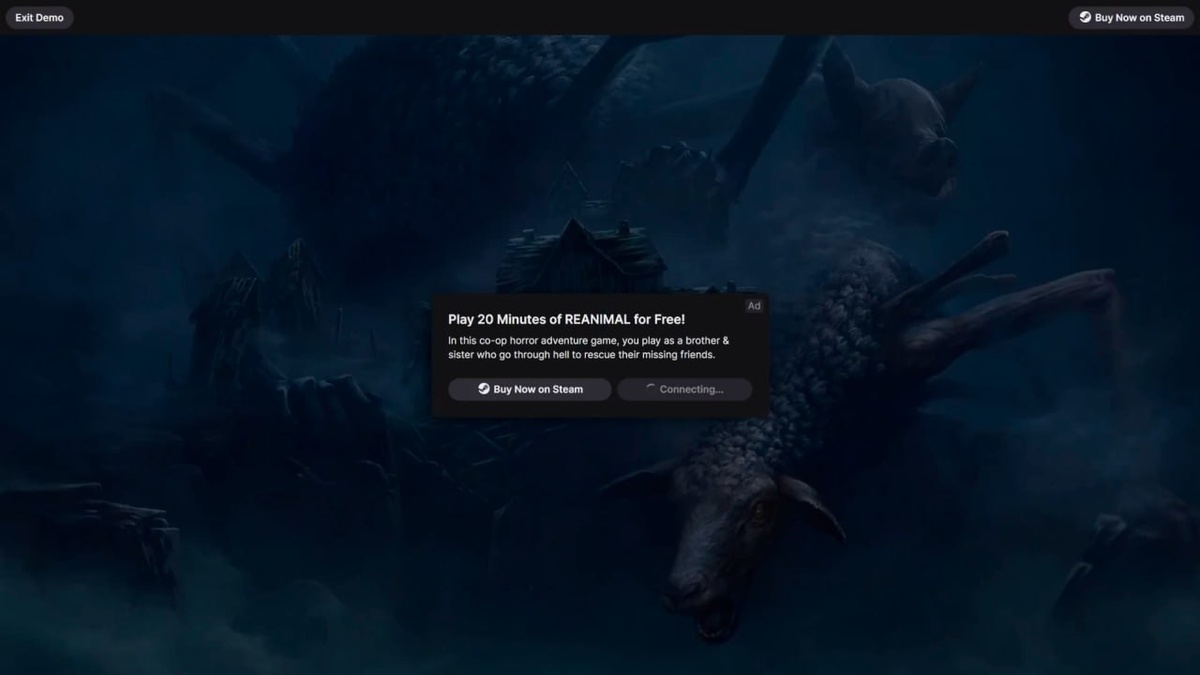
Task: Click the Ad label badge
Action: pos(754,306)
